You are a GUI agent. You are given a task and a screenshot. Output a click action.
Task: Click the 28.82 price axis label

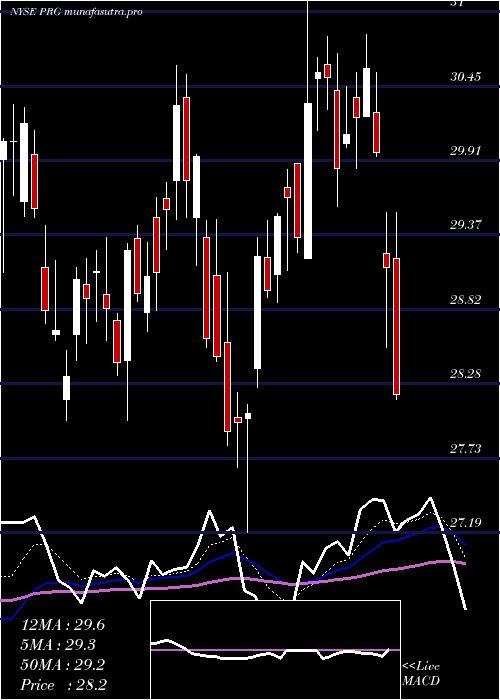466,299
